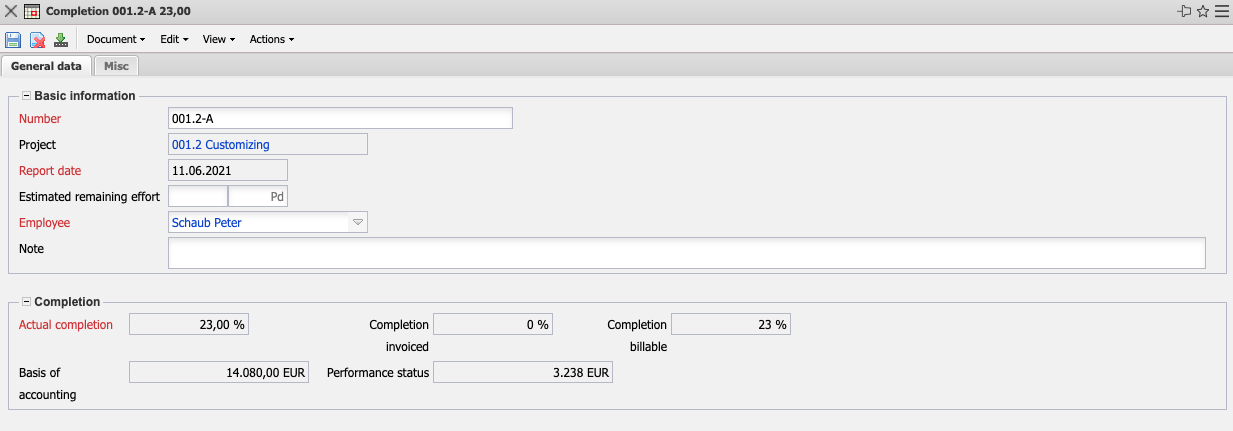1233x431 pixels.
Task: Collapse the Completion section
Action: (x=26, y=301)
